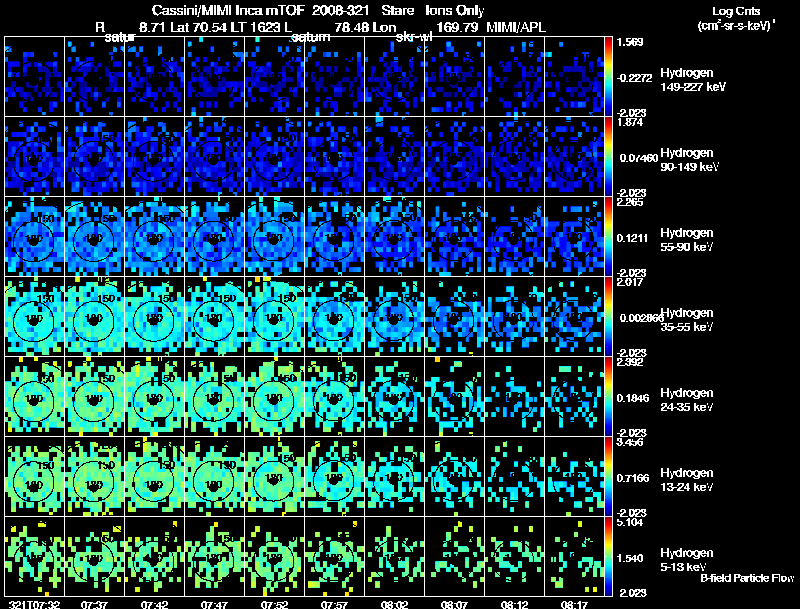Viewport: 800px width, 609px height.
Task: Select the 35-55 keV panel at 07:32
Action: point(35,317)
